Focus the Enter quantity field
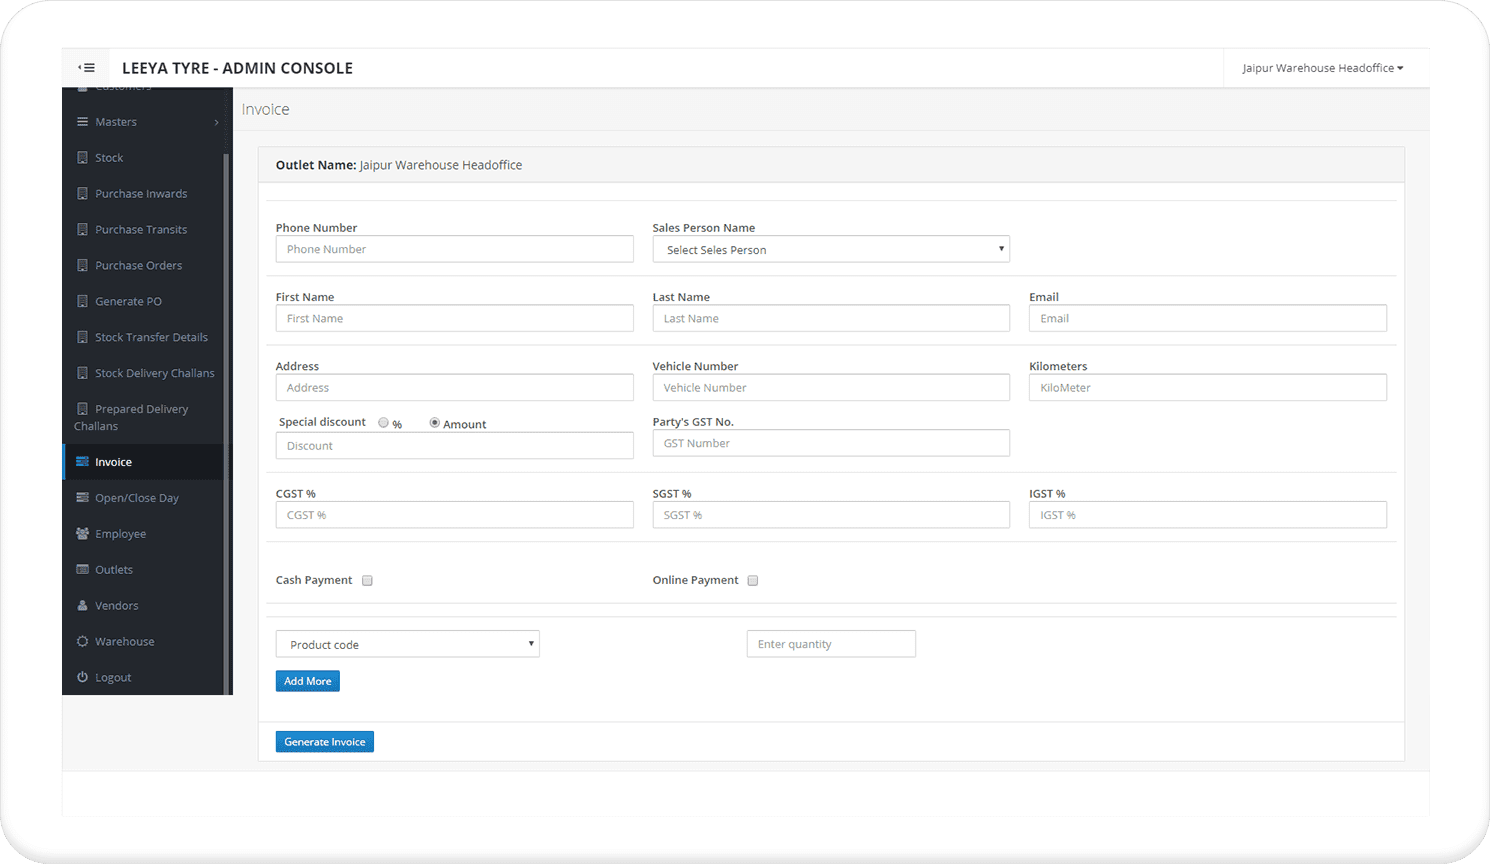This screenshot has height=864, width=1490. (x=831, y=644)
